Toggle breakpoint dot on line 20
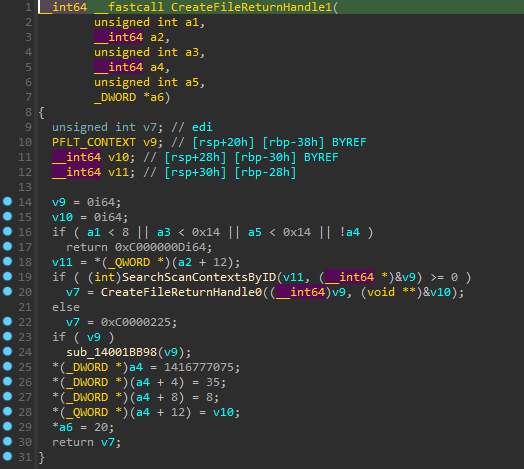The width and height of the screenshot is (524, 469). click(x=7, y=291)
